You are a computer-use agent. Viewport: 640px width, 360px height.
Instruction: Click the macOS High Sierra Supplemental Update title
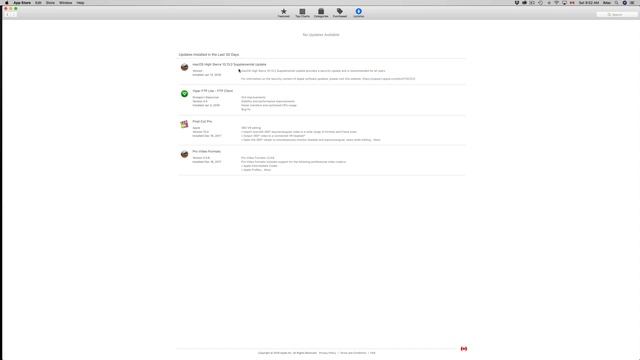[x=229, y=64]
